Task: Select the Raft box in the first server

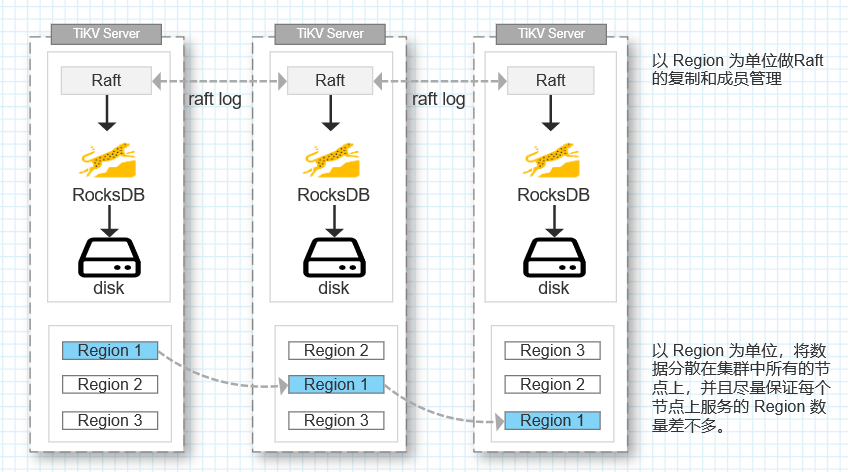Action: pos(106,81)
